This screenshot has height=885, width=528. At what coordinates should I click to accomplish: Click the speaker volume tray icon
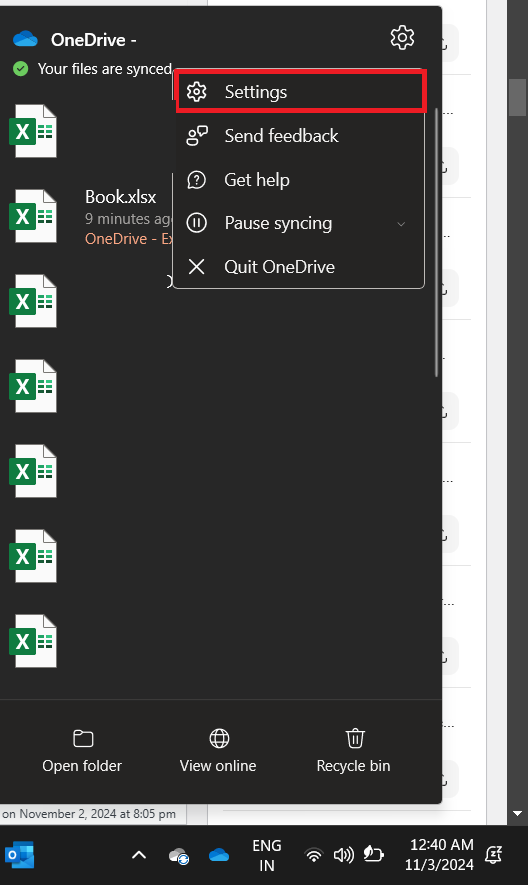pyautogui.click(x=343, y=855)
